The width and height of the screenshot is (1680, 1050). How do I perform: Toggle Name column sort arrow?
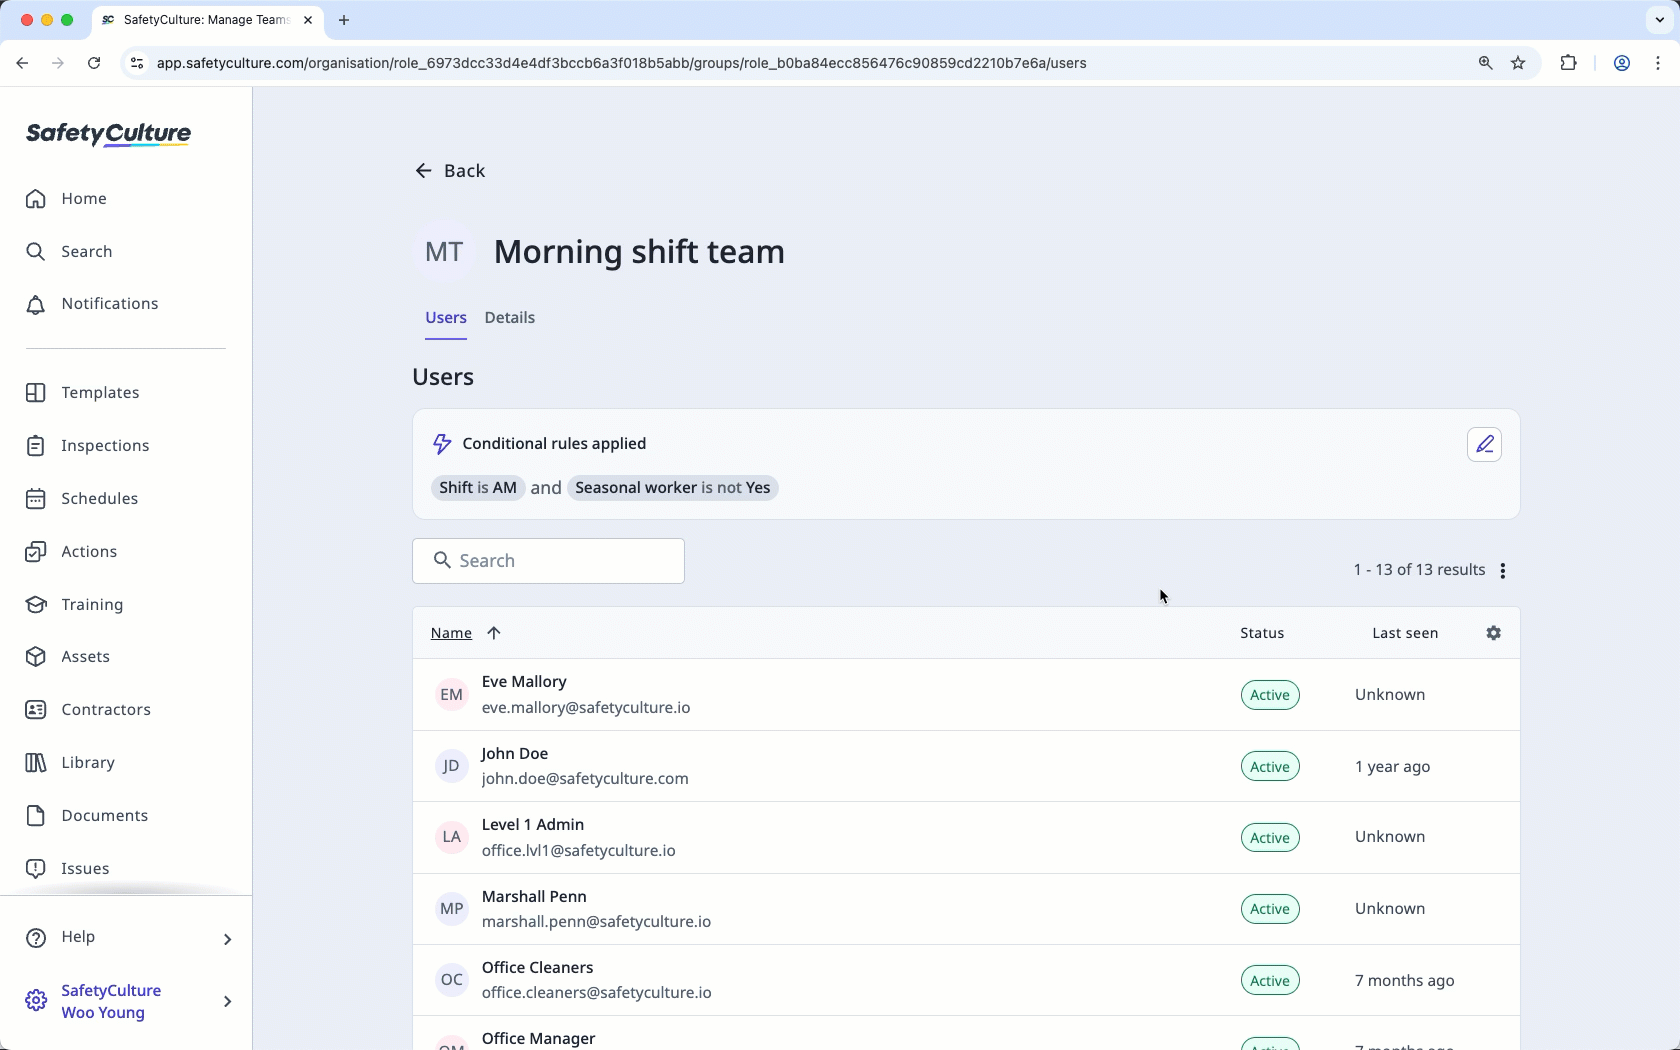point(493,633)
